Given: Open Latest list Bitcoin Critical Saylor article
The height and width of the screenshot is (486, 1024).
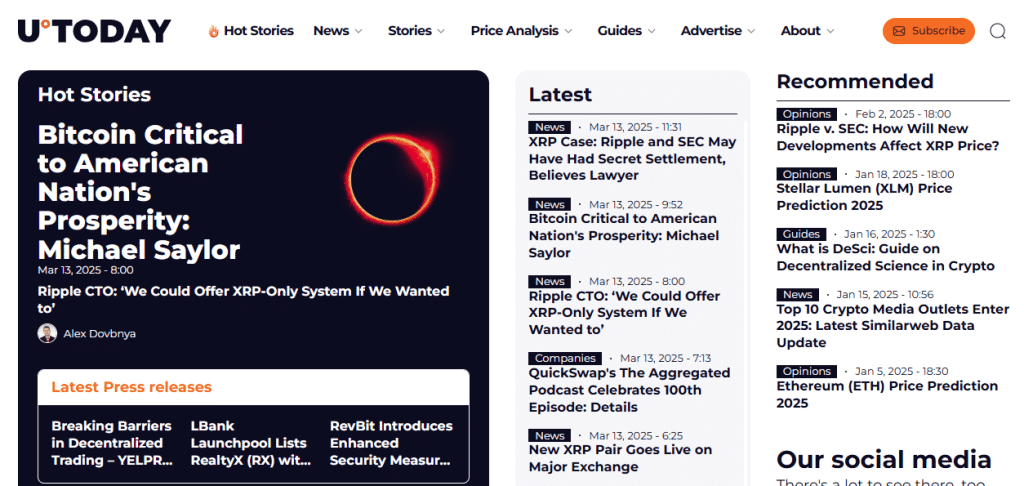Looking at the screenshot, I should tap(624, 236).
